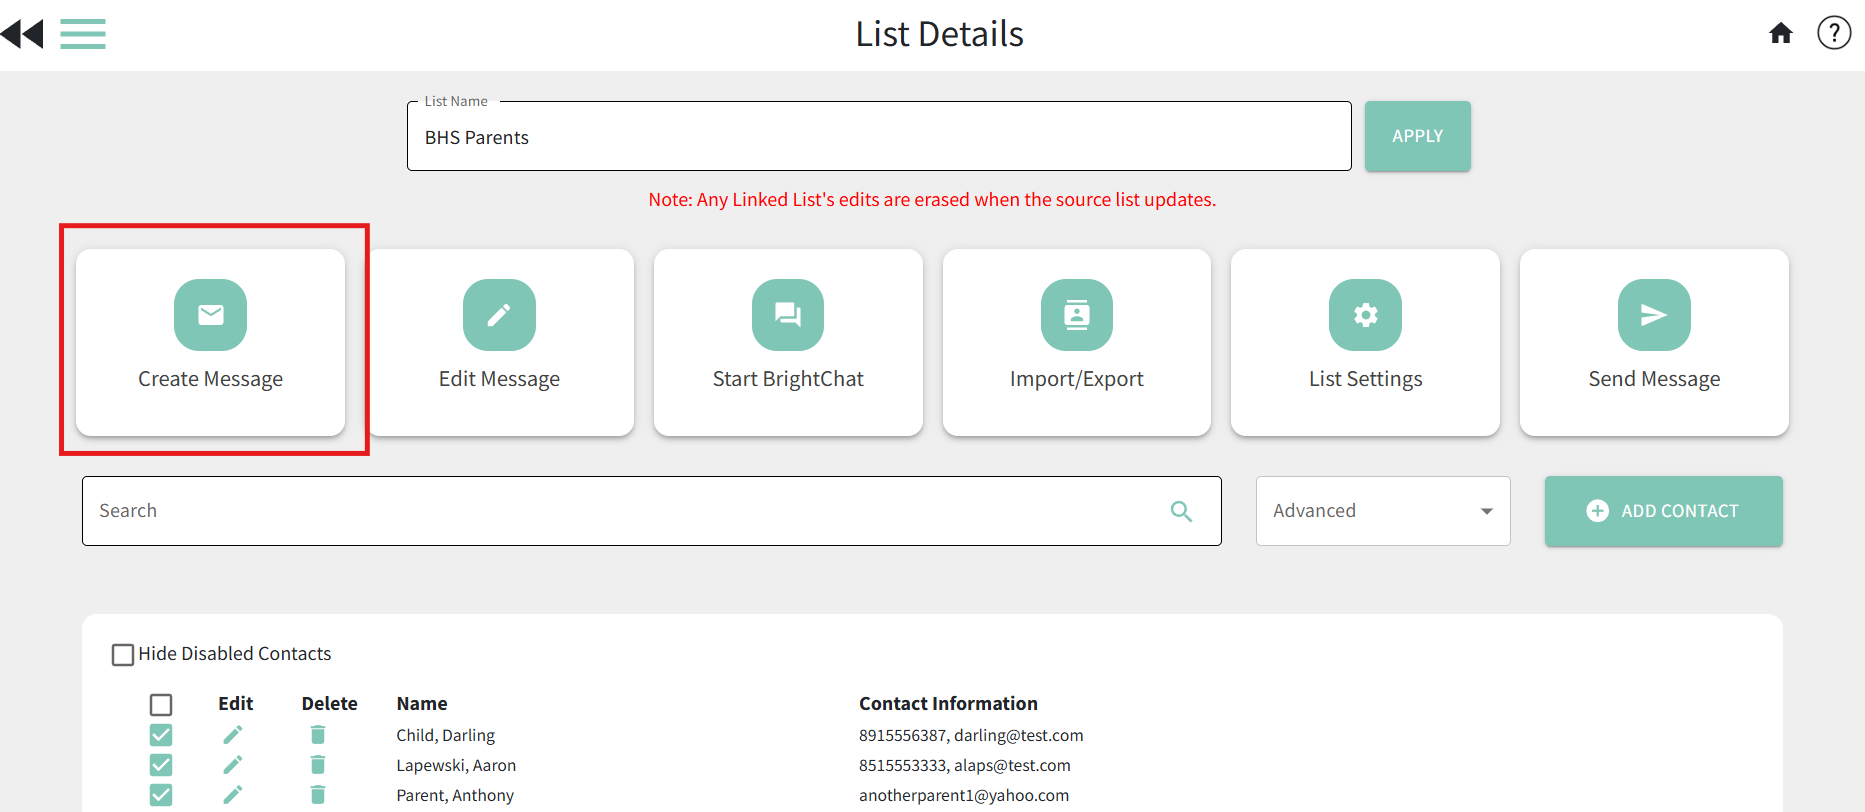Viewport: 1865px width, 812px height.
Task: Click the Contact Information column header
Action: click(x=948, y=704)
